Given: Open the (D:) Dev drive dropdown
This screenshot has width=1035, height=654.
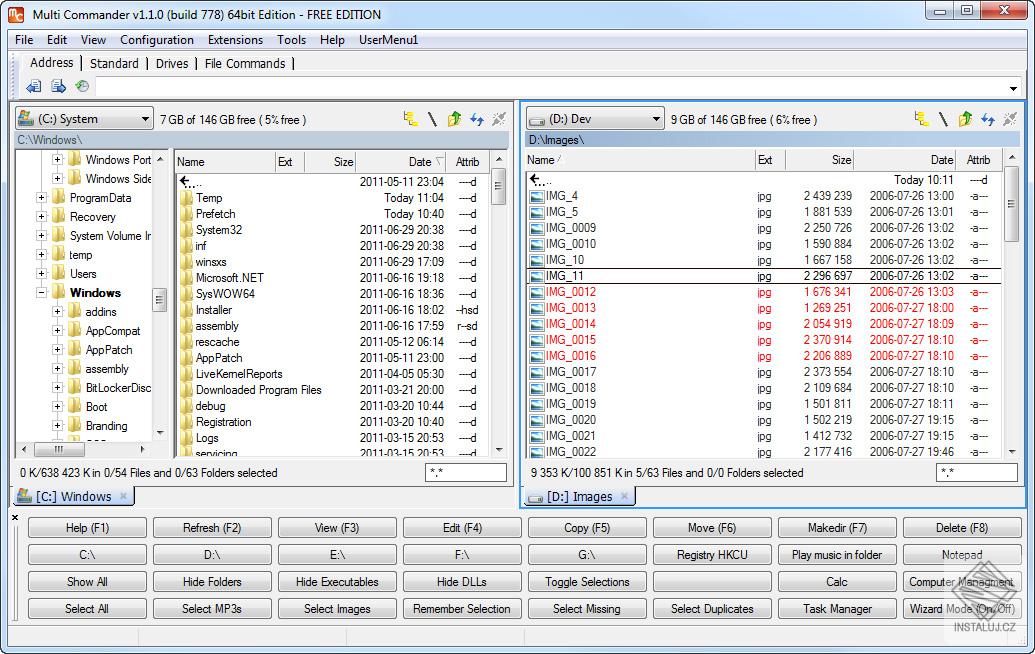Looking at the screenshot, I should 595,119.
